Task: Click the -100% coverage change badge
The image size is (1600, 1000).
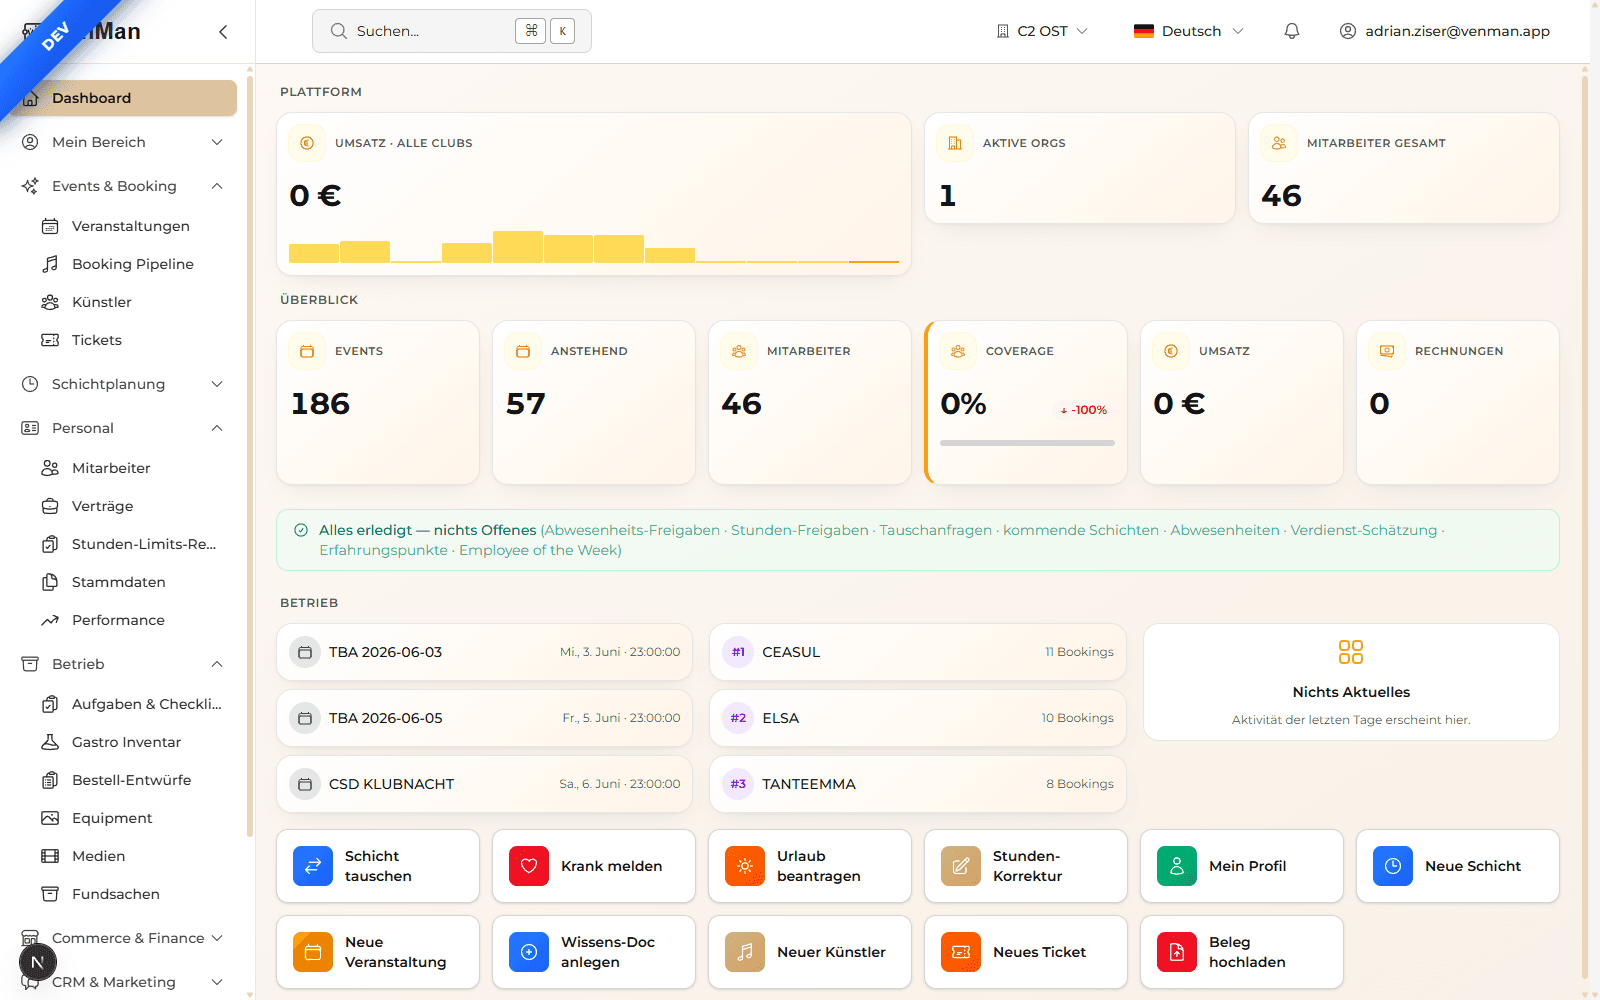Action: [x=1084, y=410]
